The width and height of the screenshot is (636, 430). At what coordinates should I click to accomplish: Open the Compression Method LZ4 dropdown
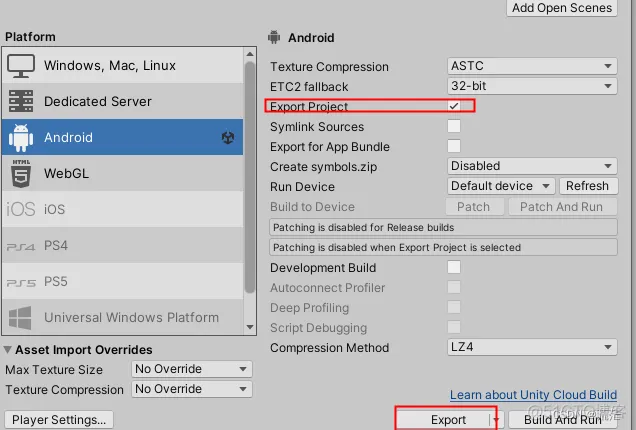click(x=532, y=347)
